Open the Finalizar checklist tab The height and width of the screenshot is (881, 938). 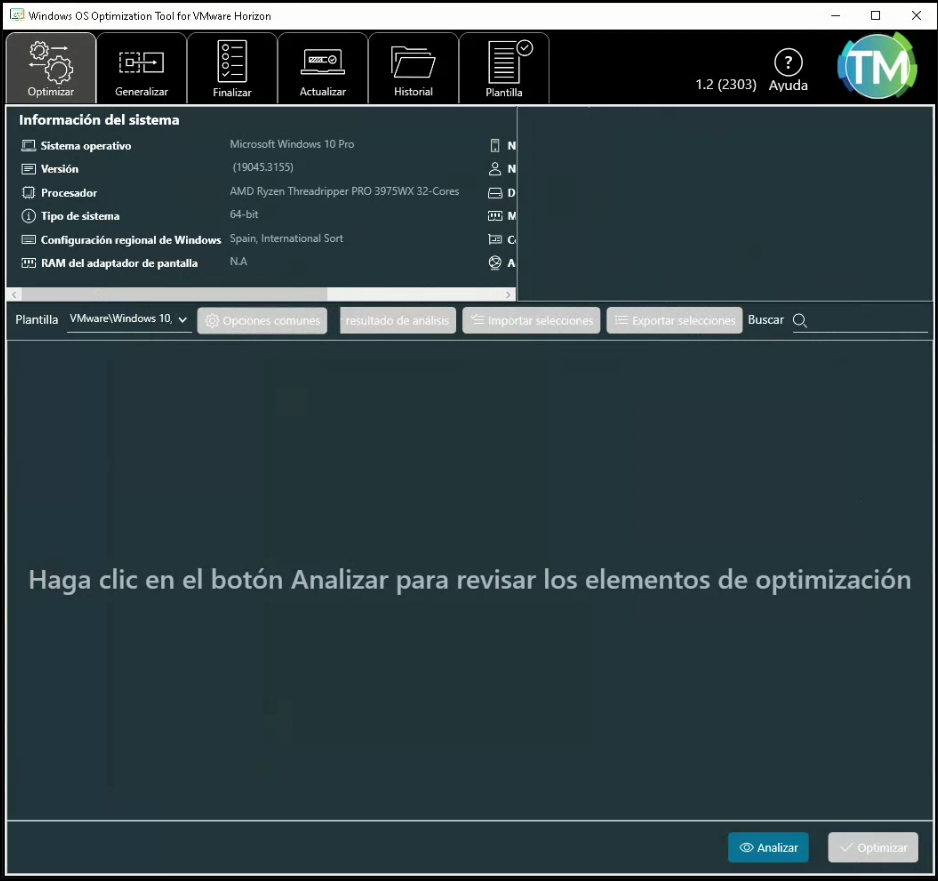coord(232,68)
